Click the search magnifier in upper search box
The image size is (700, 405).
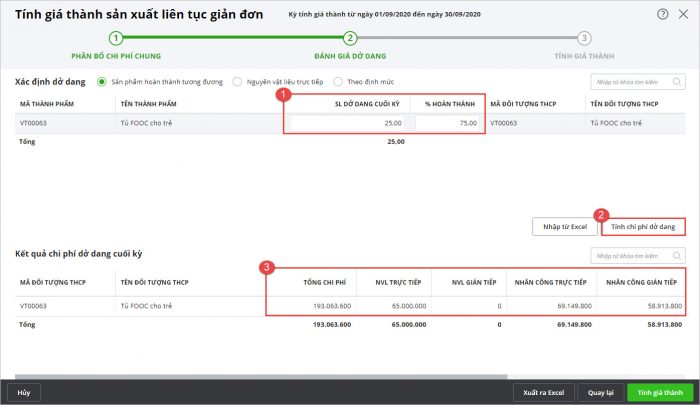click(677, 83)
